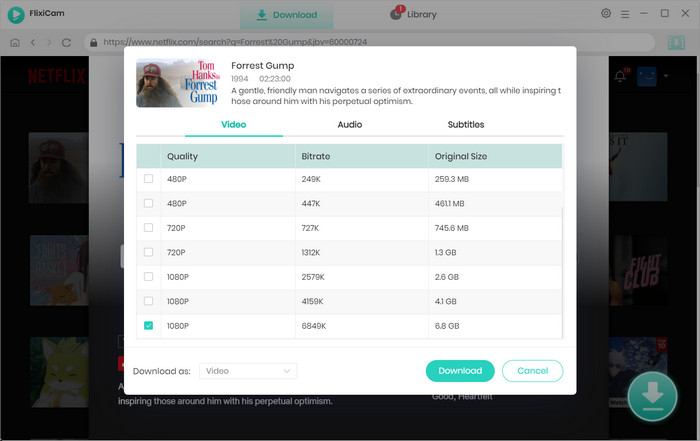Open the Fruits Basket thumbnail in Netflix

(x=59, y=270)
